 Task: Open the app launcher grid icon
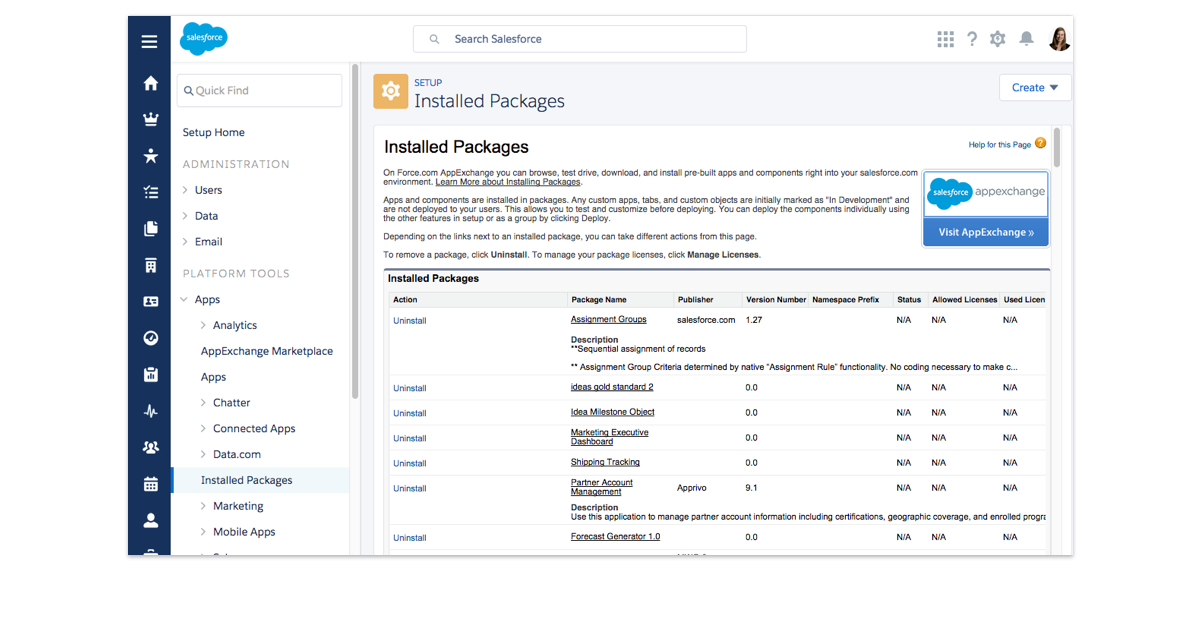[945, 39]
